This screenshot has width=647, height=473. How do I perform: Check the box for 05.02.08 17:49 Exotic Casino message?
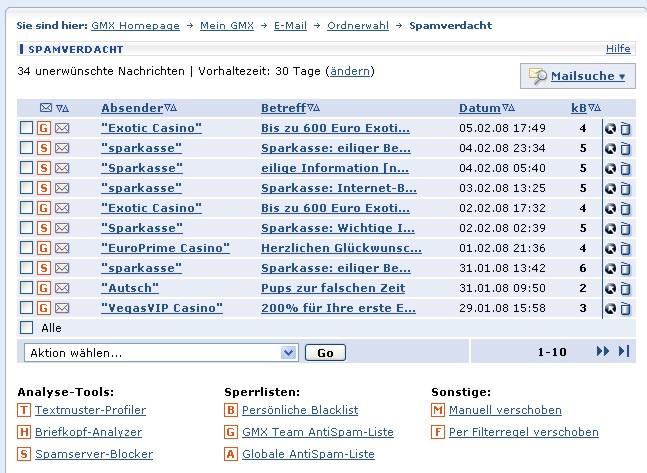[26, 128]
